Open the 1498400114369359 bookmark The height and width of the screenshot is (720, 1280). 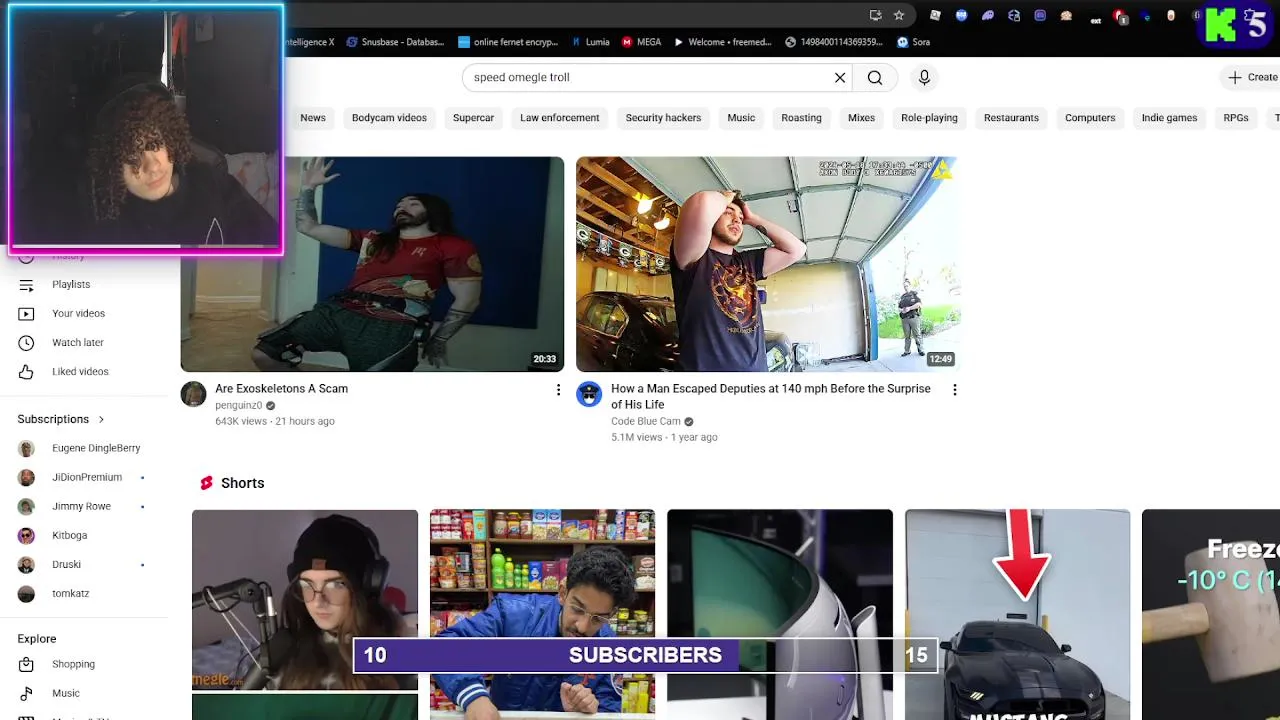(834, 42)
